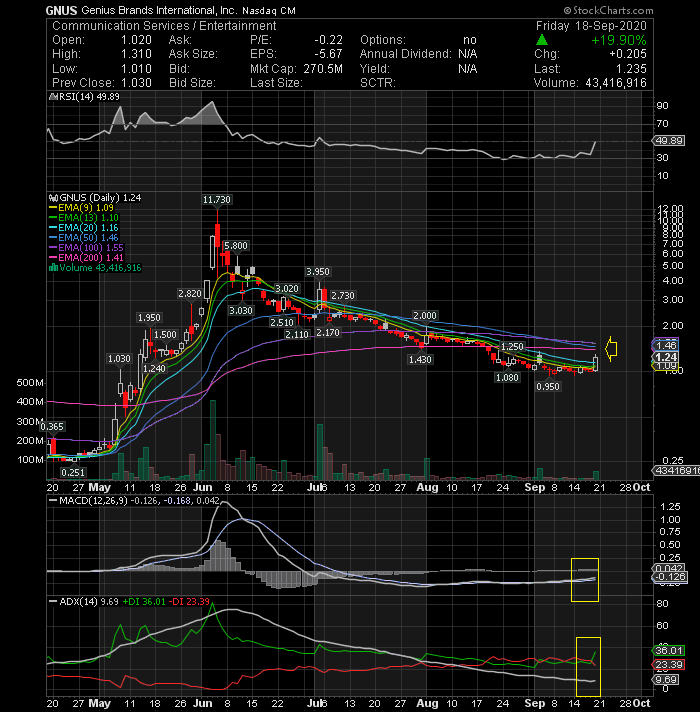700x712 pixels.
Task: Click the 2.170 price label
Action: [x=328, y=333]
